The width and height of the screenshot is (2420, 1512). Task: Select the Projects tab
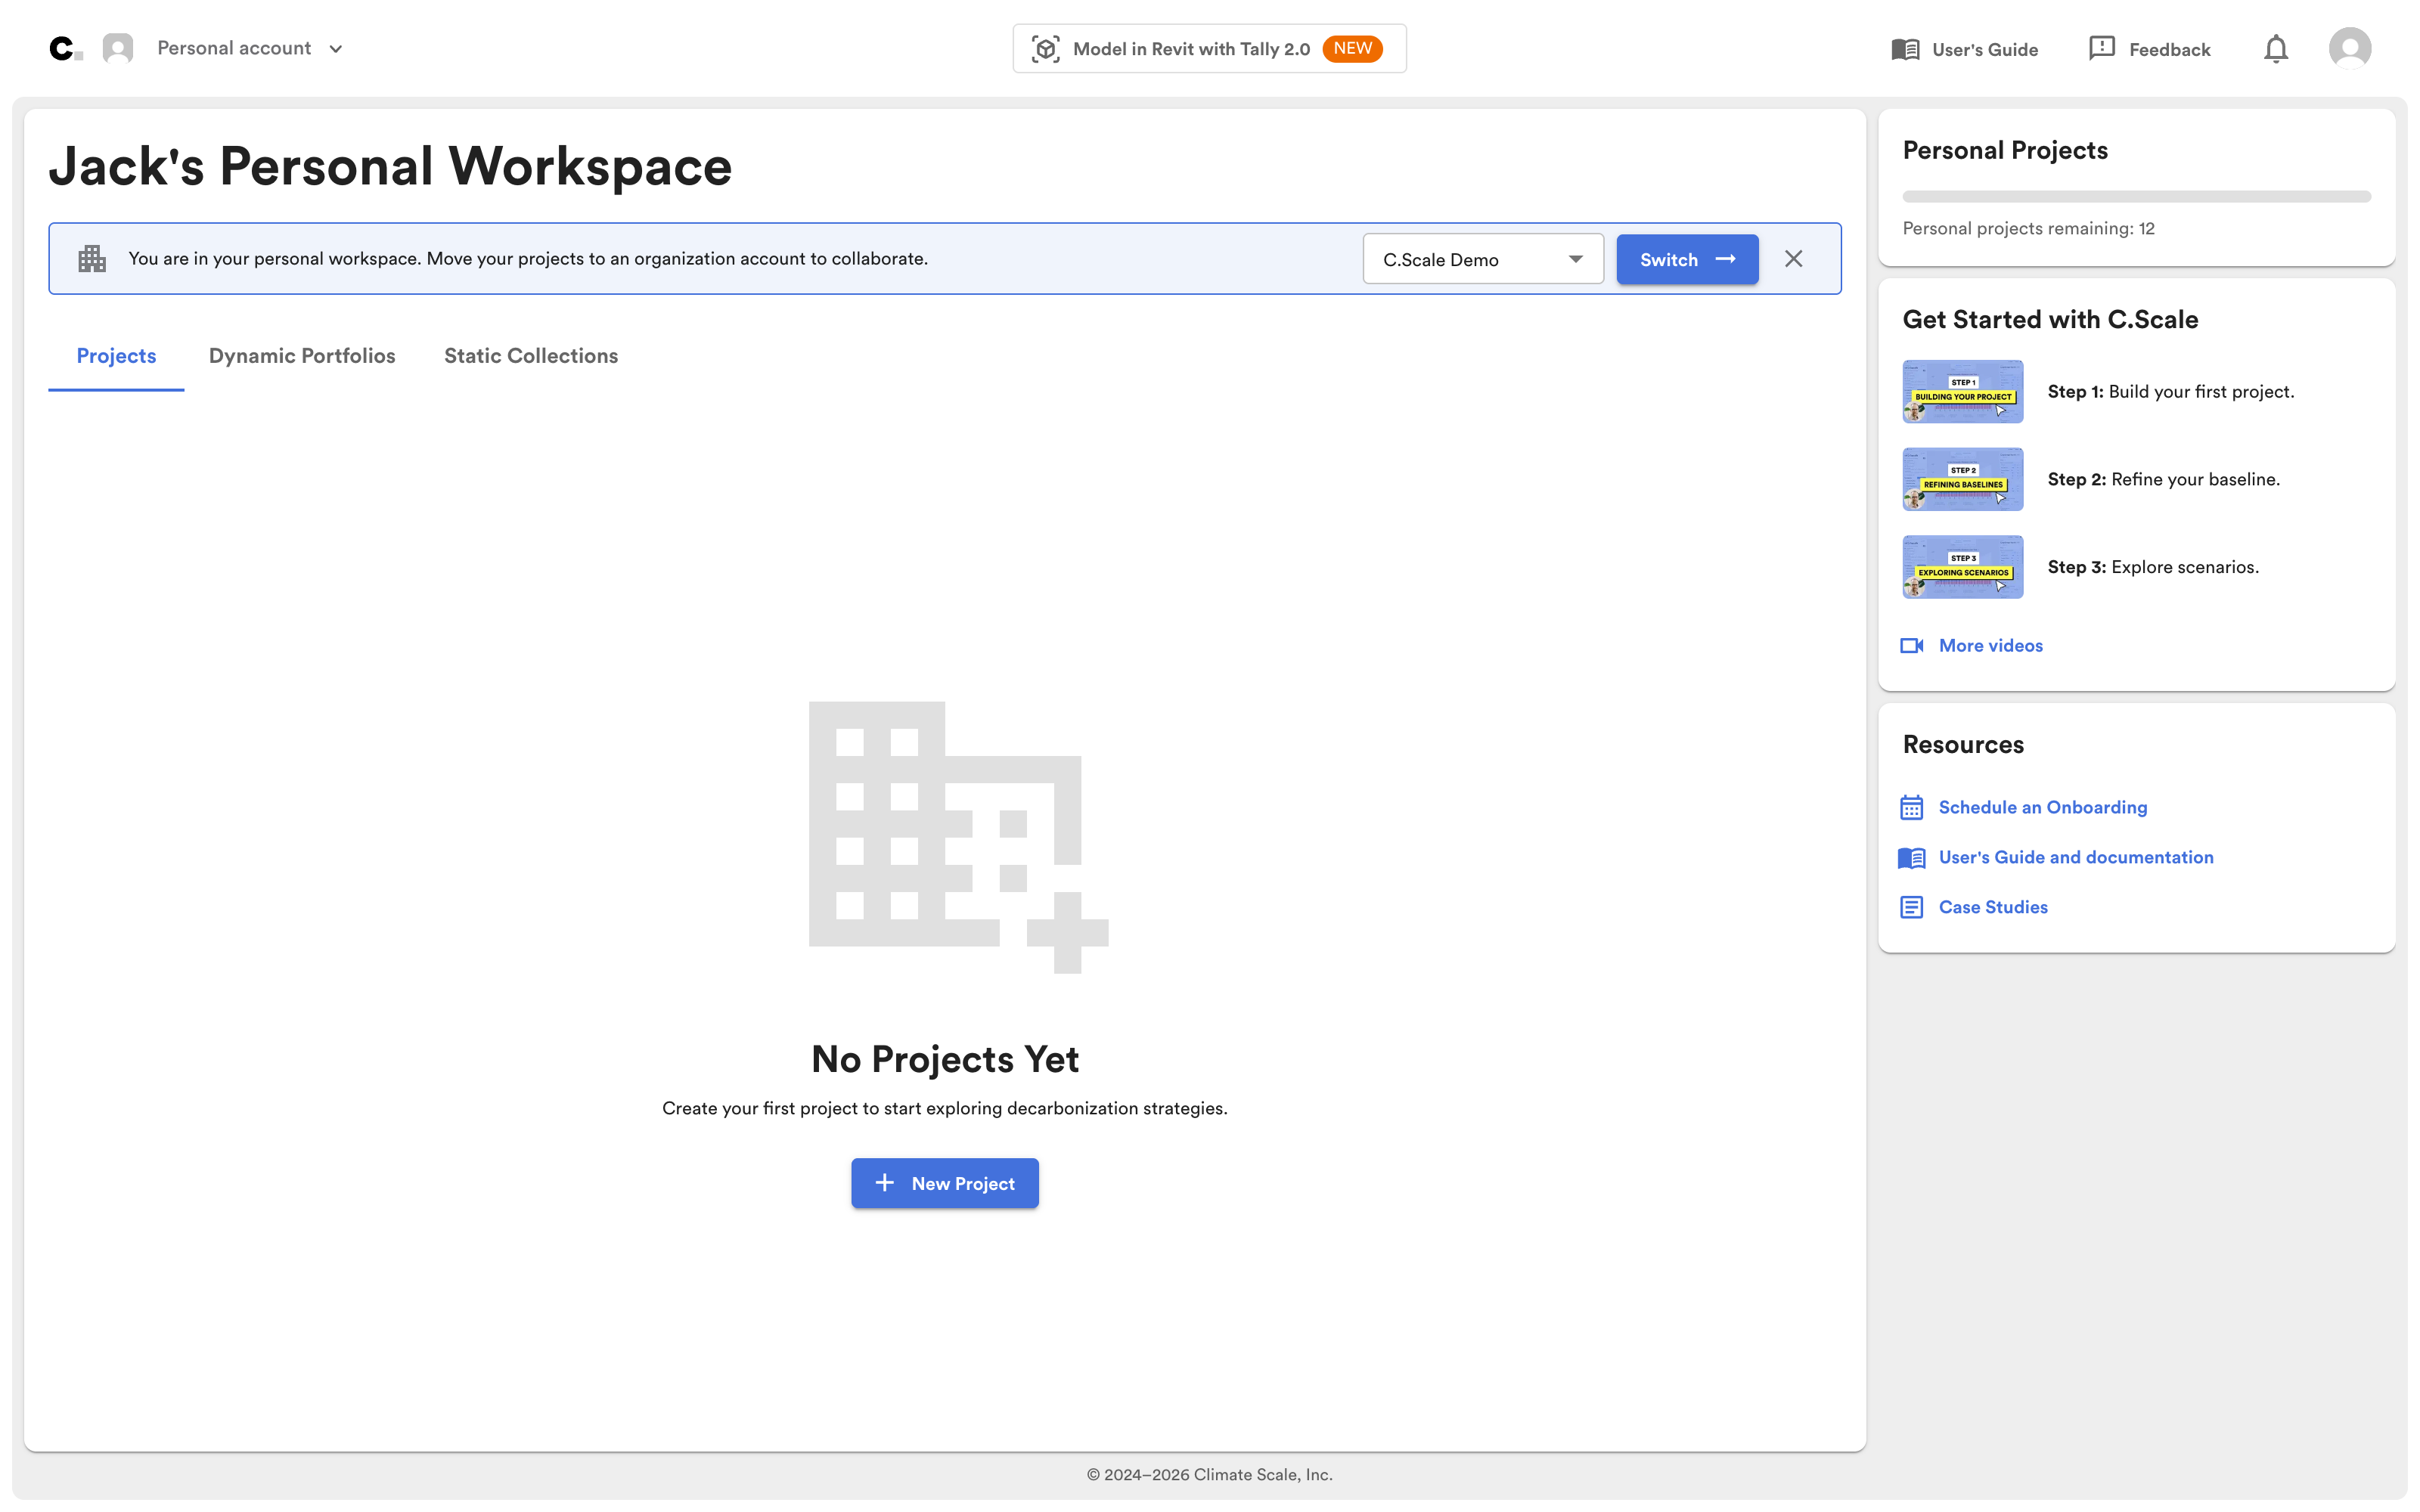point(116,356)
